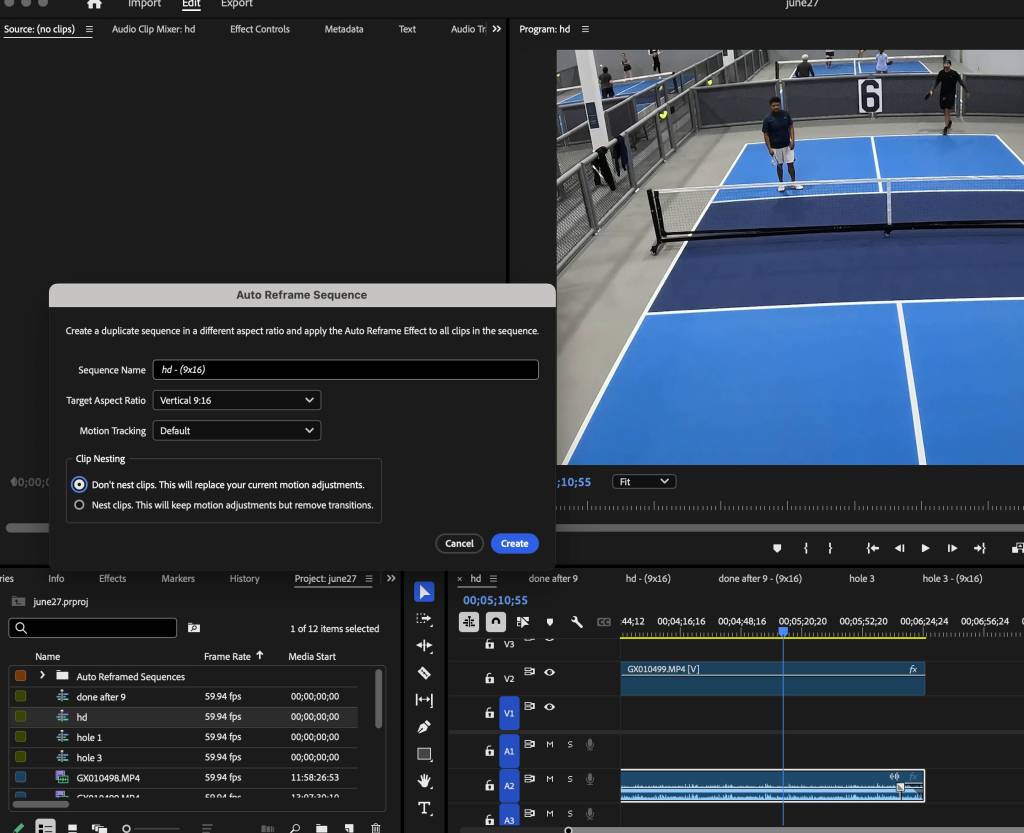This screenshot has height=833, width=1024.
Task: Show more Source panel tabs chevron
Action: pos(497,29)
